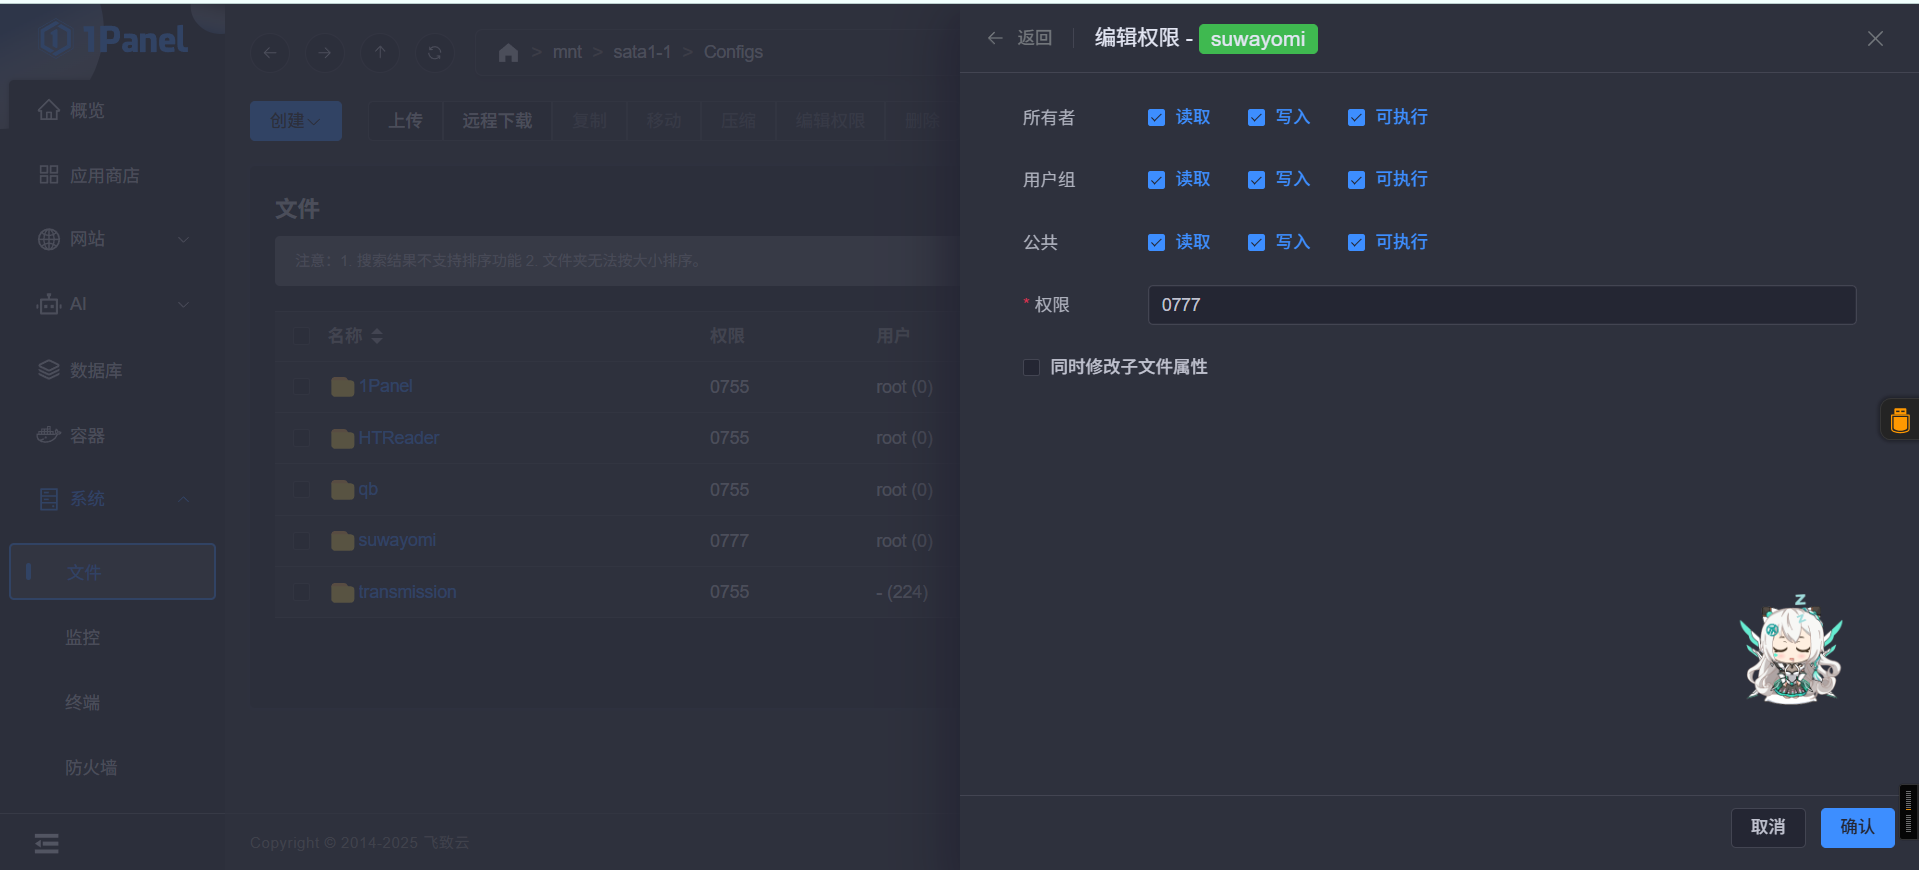This screenshot has height=870, width=1919.
Task: Select the 文件 files menu item
Action: (x=112, y=572)
